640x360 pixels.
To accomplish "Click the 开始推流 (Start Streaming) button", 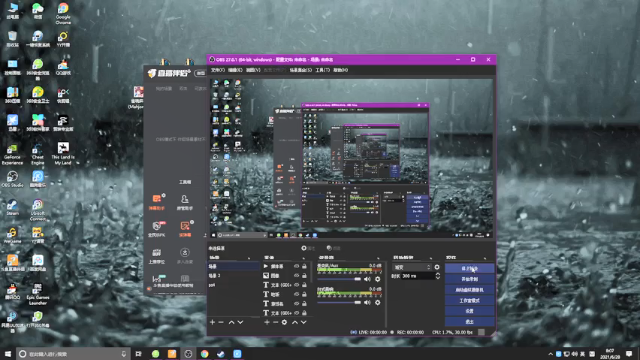I will [469, 269].
